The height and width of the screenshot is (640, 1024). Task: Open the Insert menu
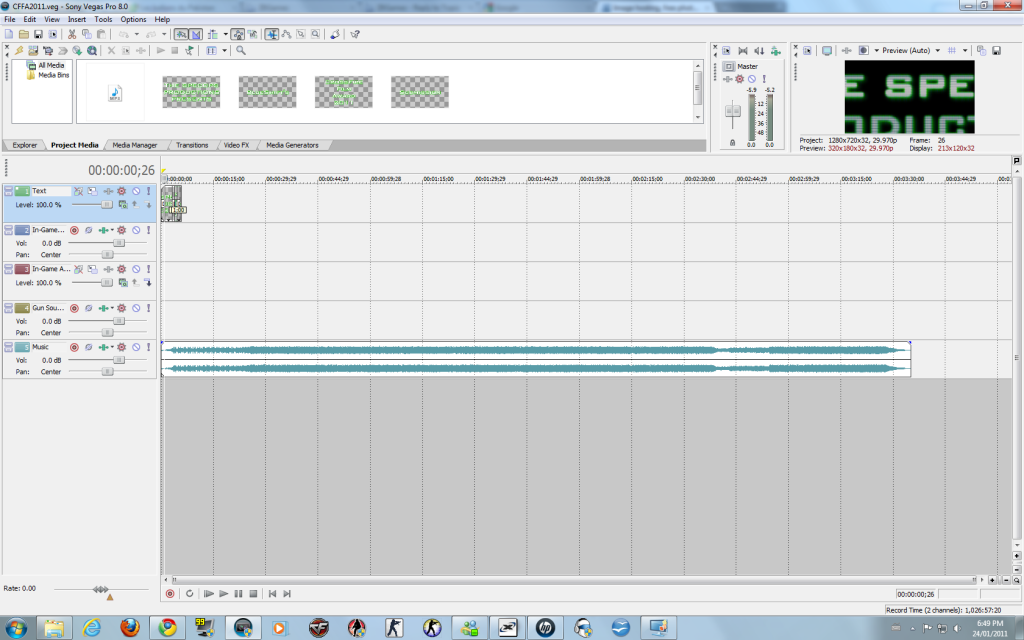pyautogui.click(x=77, y=19)
